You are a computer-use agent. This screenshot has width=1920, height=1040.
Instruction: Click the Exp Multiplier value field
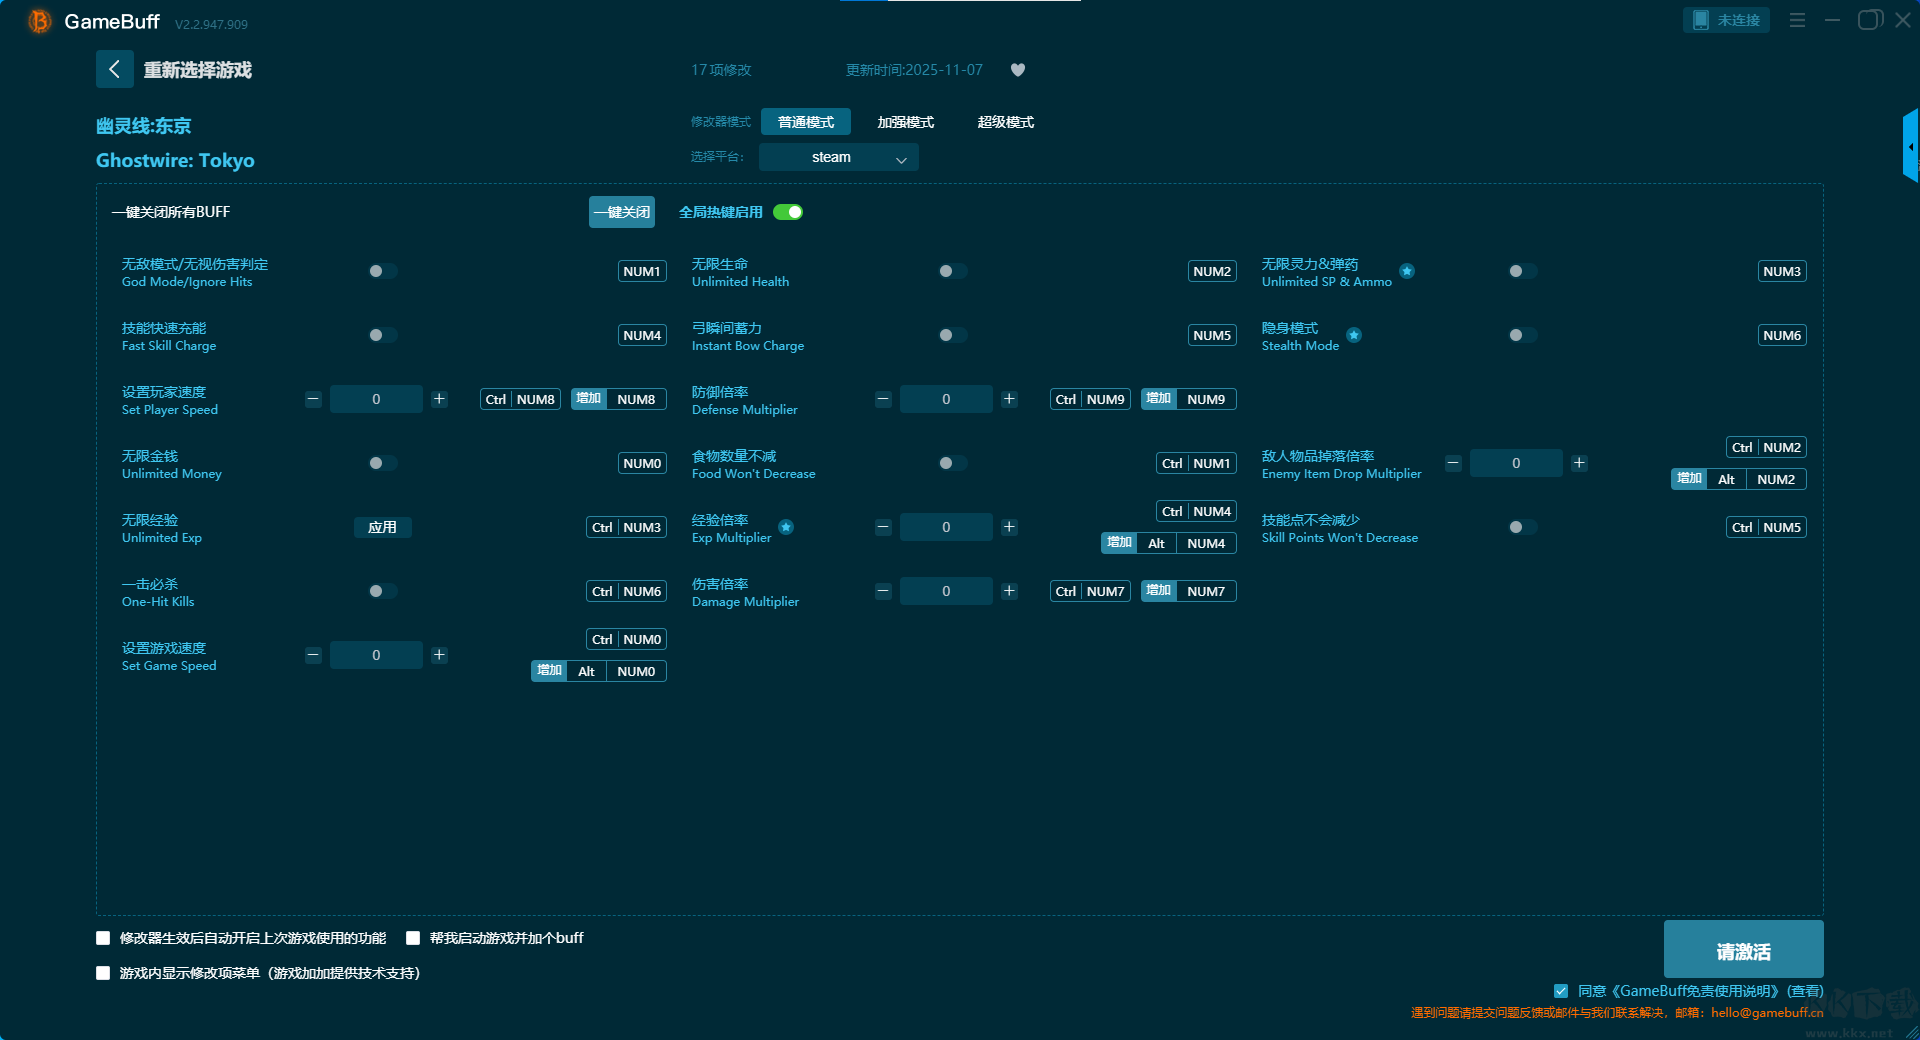[946, 527]
